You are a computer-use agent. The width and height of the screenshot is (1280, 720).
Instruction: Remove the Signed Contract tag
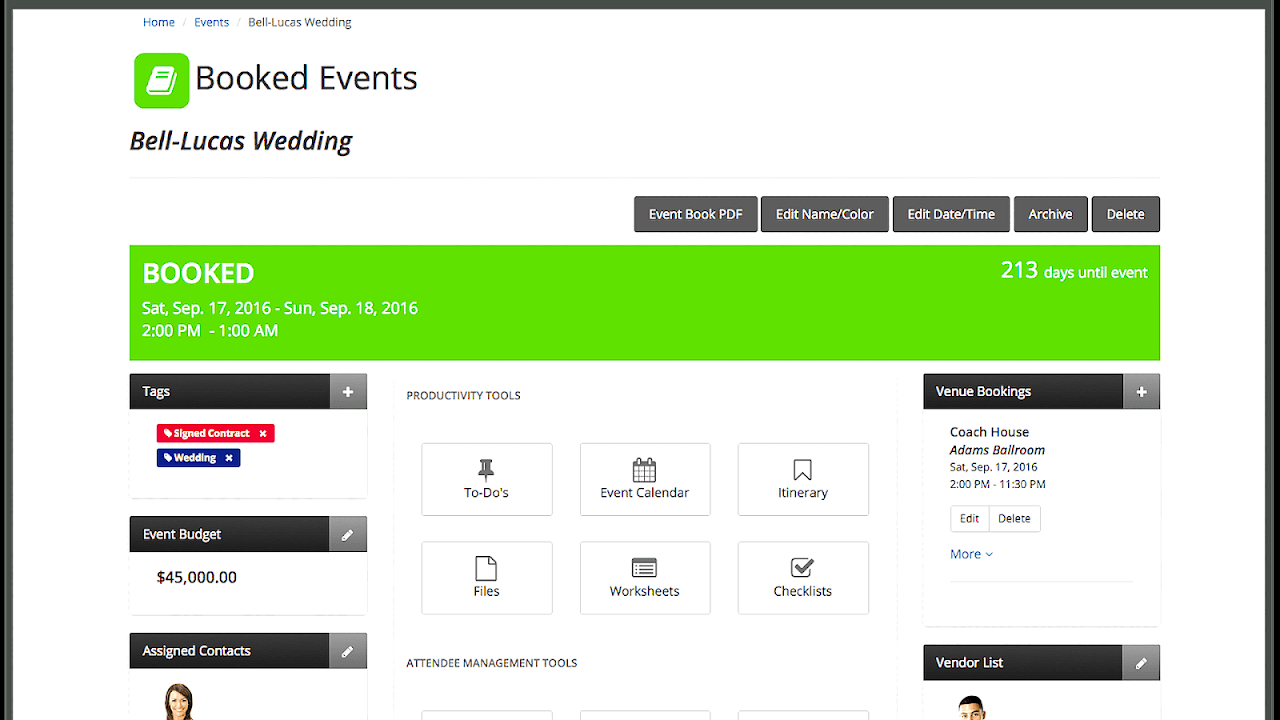point(263,433)
